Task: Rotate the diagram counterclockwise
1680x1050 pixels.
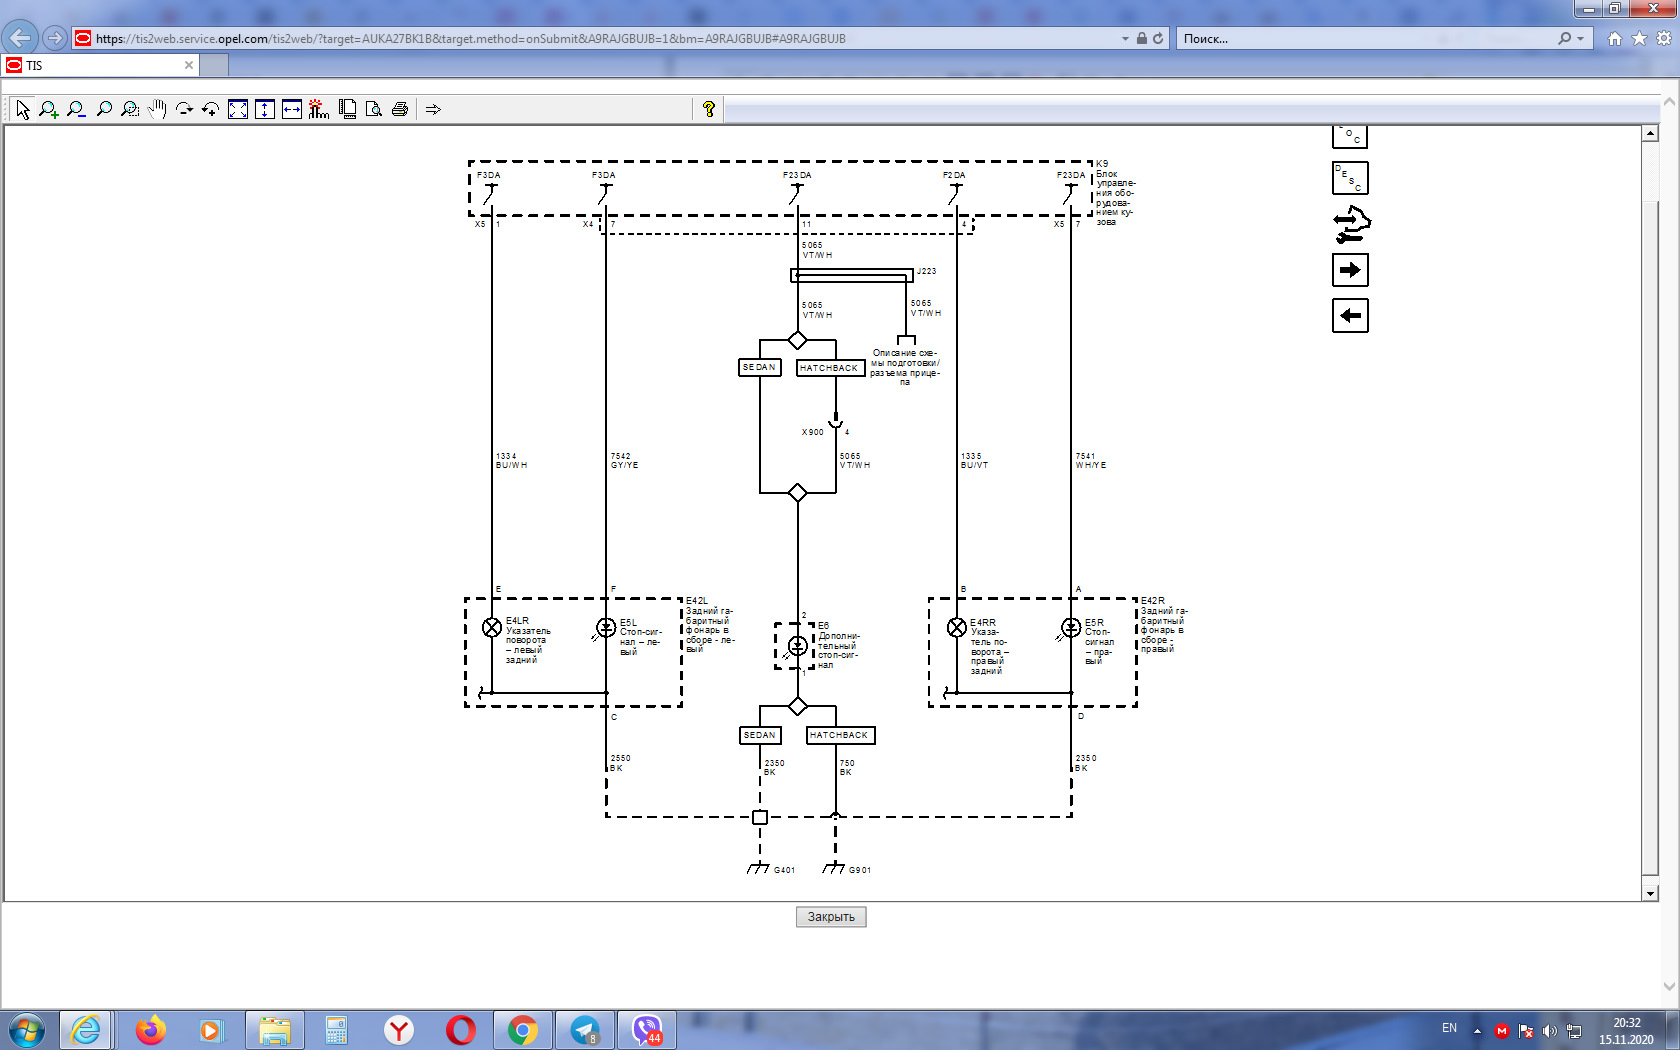Action: coord(210,109)
